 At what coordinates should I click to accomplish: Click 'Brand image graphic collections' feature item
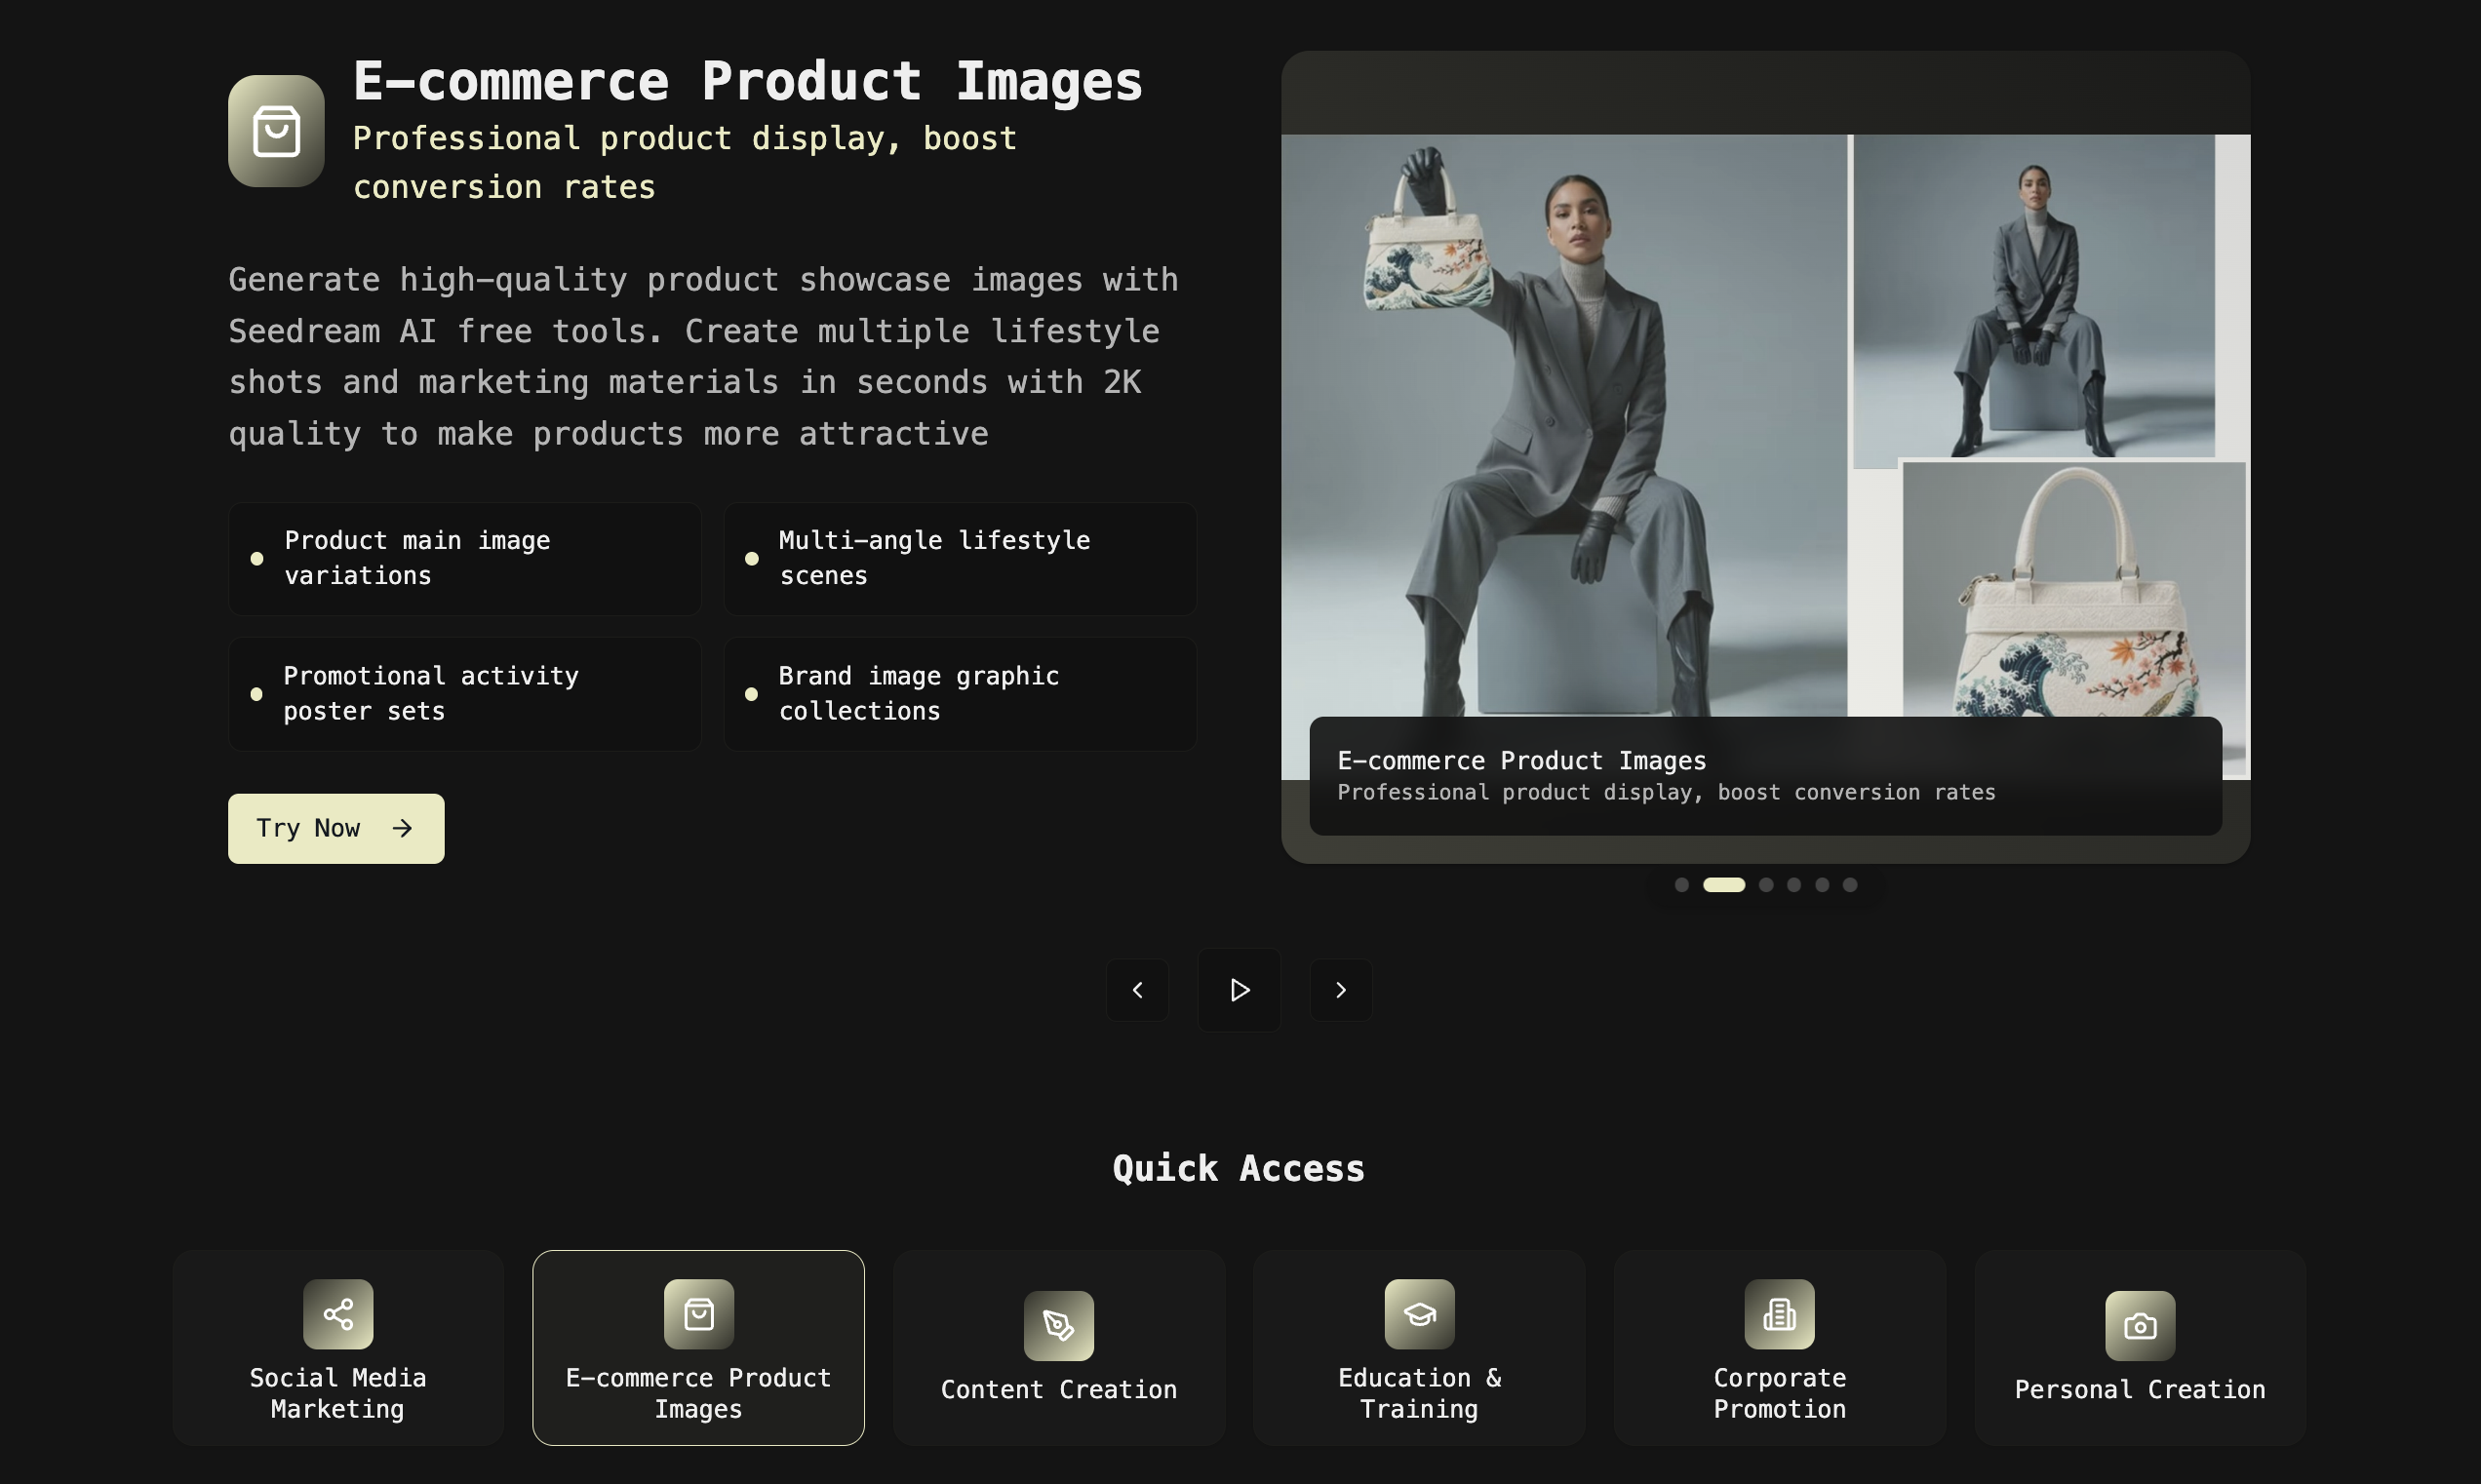tap(960, 694)
